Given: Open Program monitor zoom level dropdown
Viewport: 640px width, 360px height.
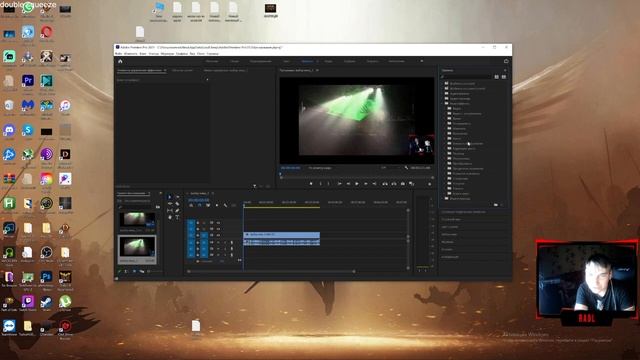Looking at the screenshot, I should [320, 168].
